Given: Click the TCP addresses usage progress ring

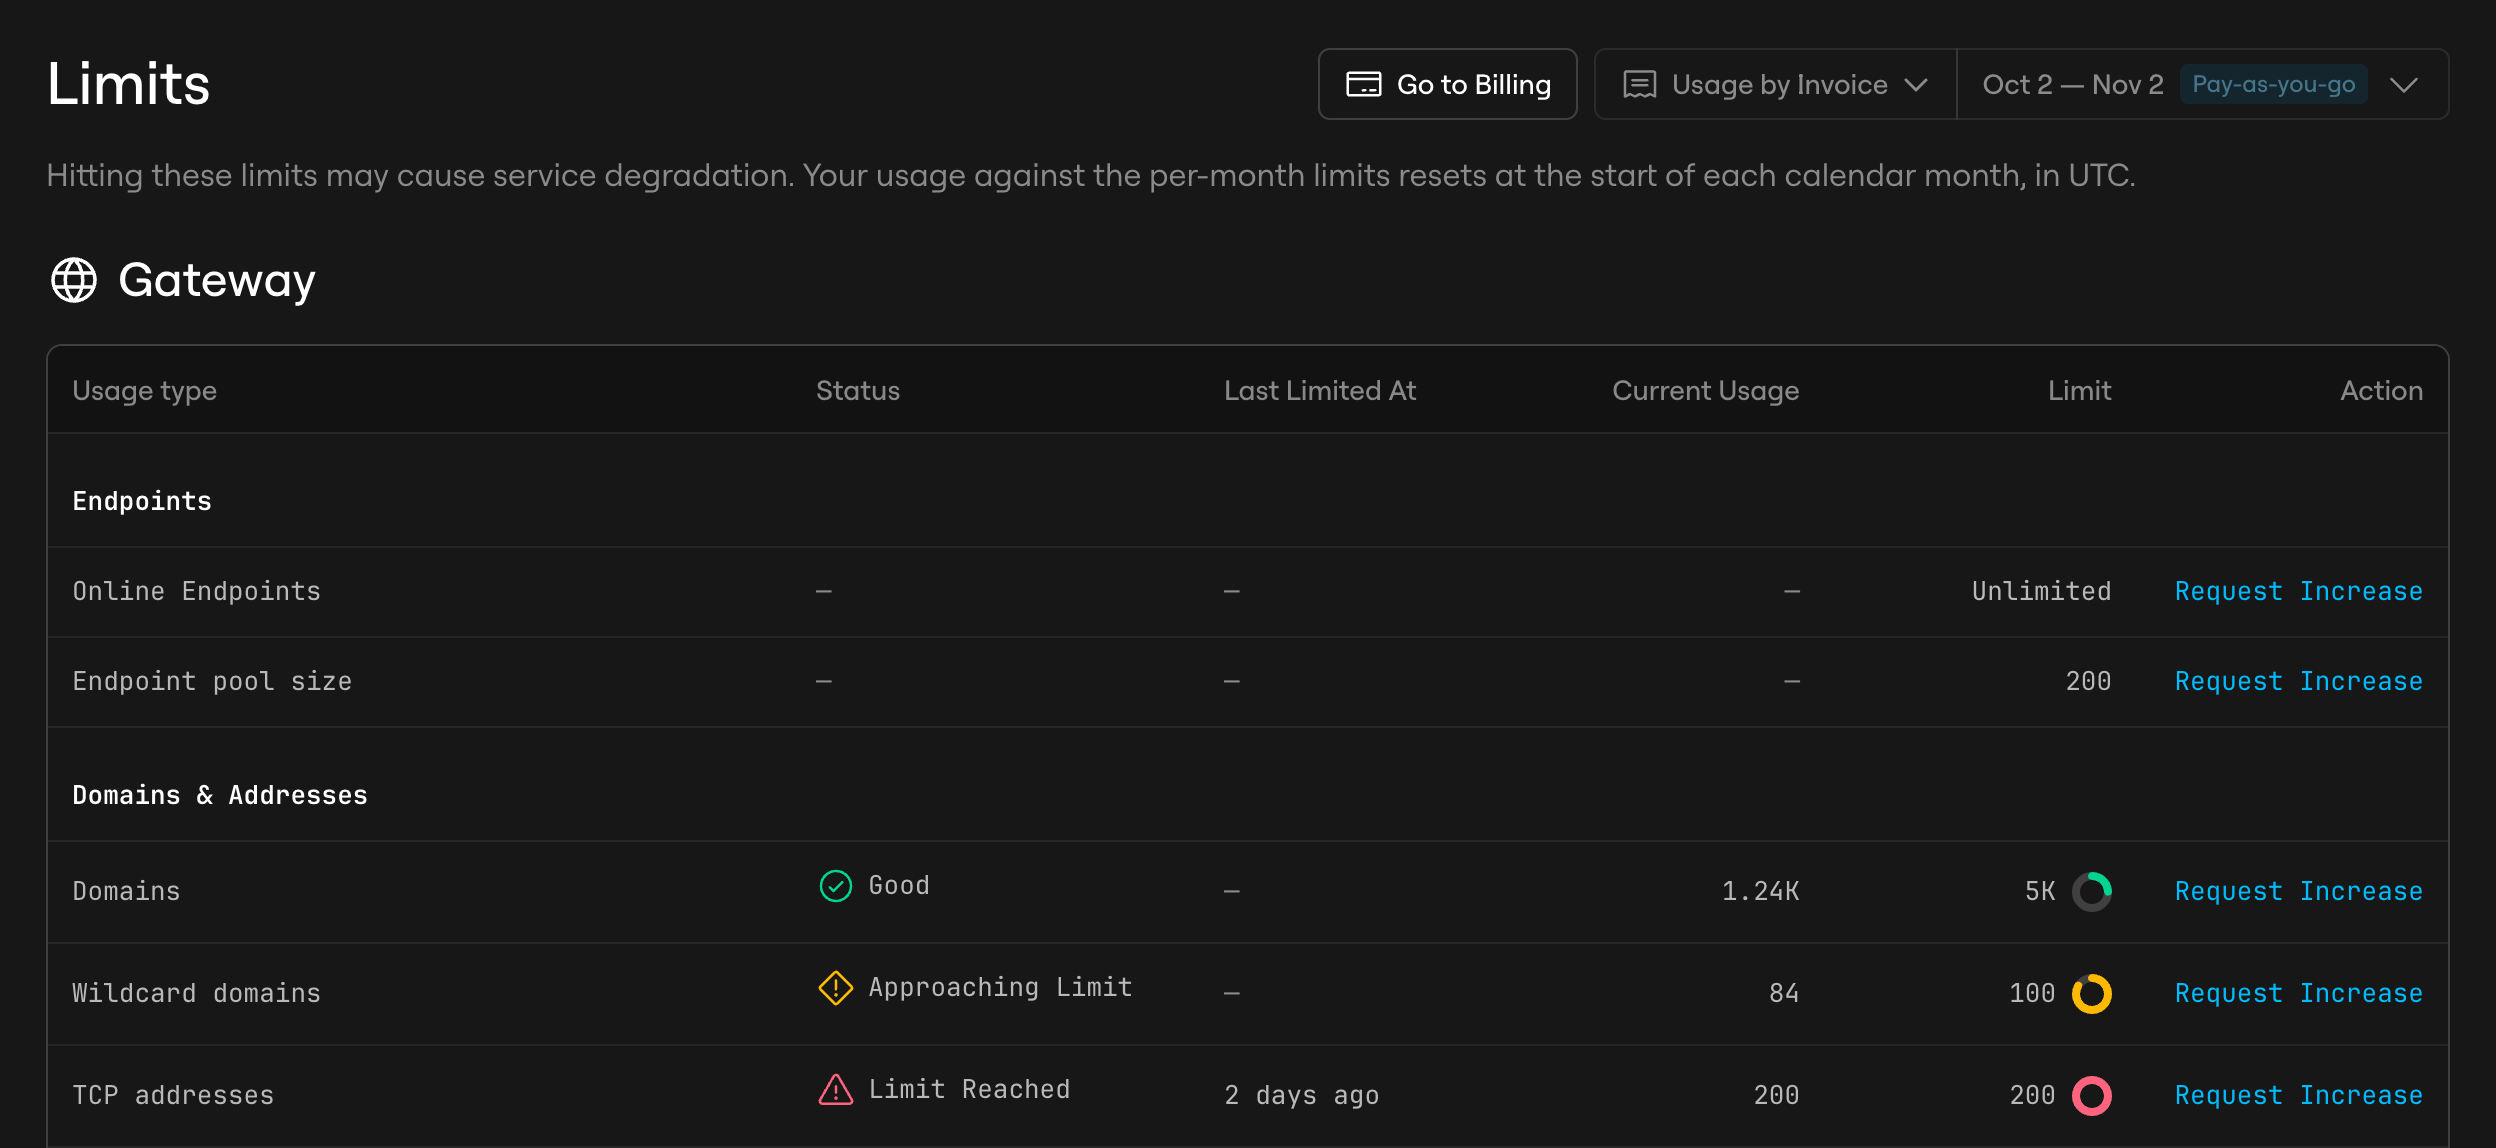Looking at the screenshot, I should [x=2092, y=1095].
